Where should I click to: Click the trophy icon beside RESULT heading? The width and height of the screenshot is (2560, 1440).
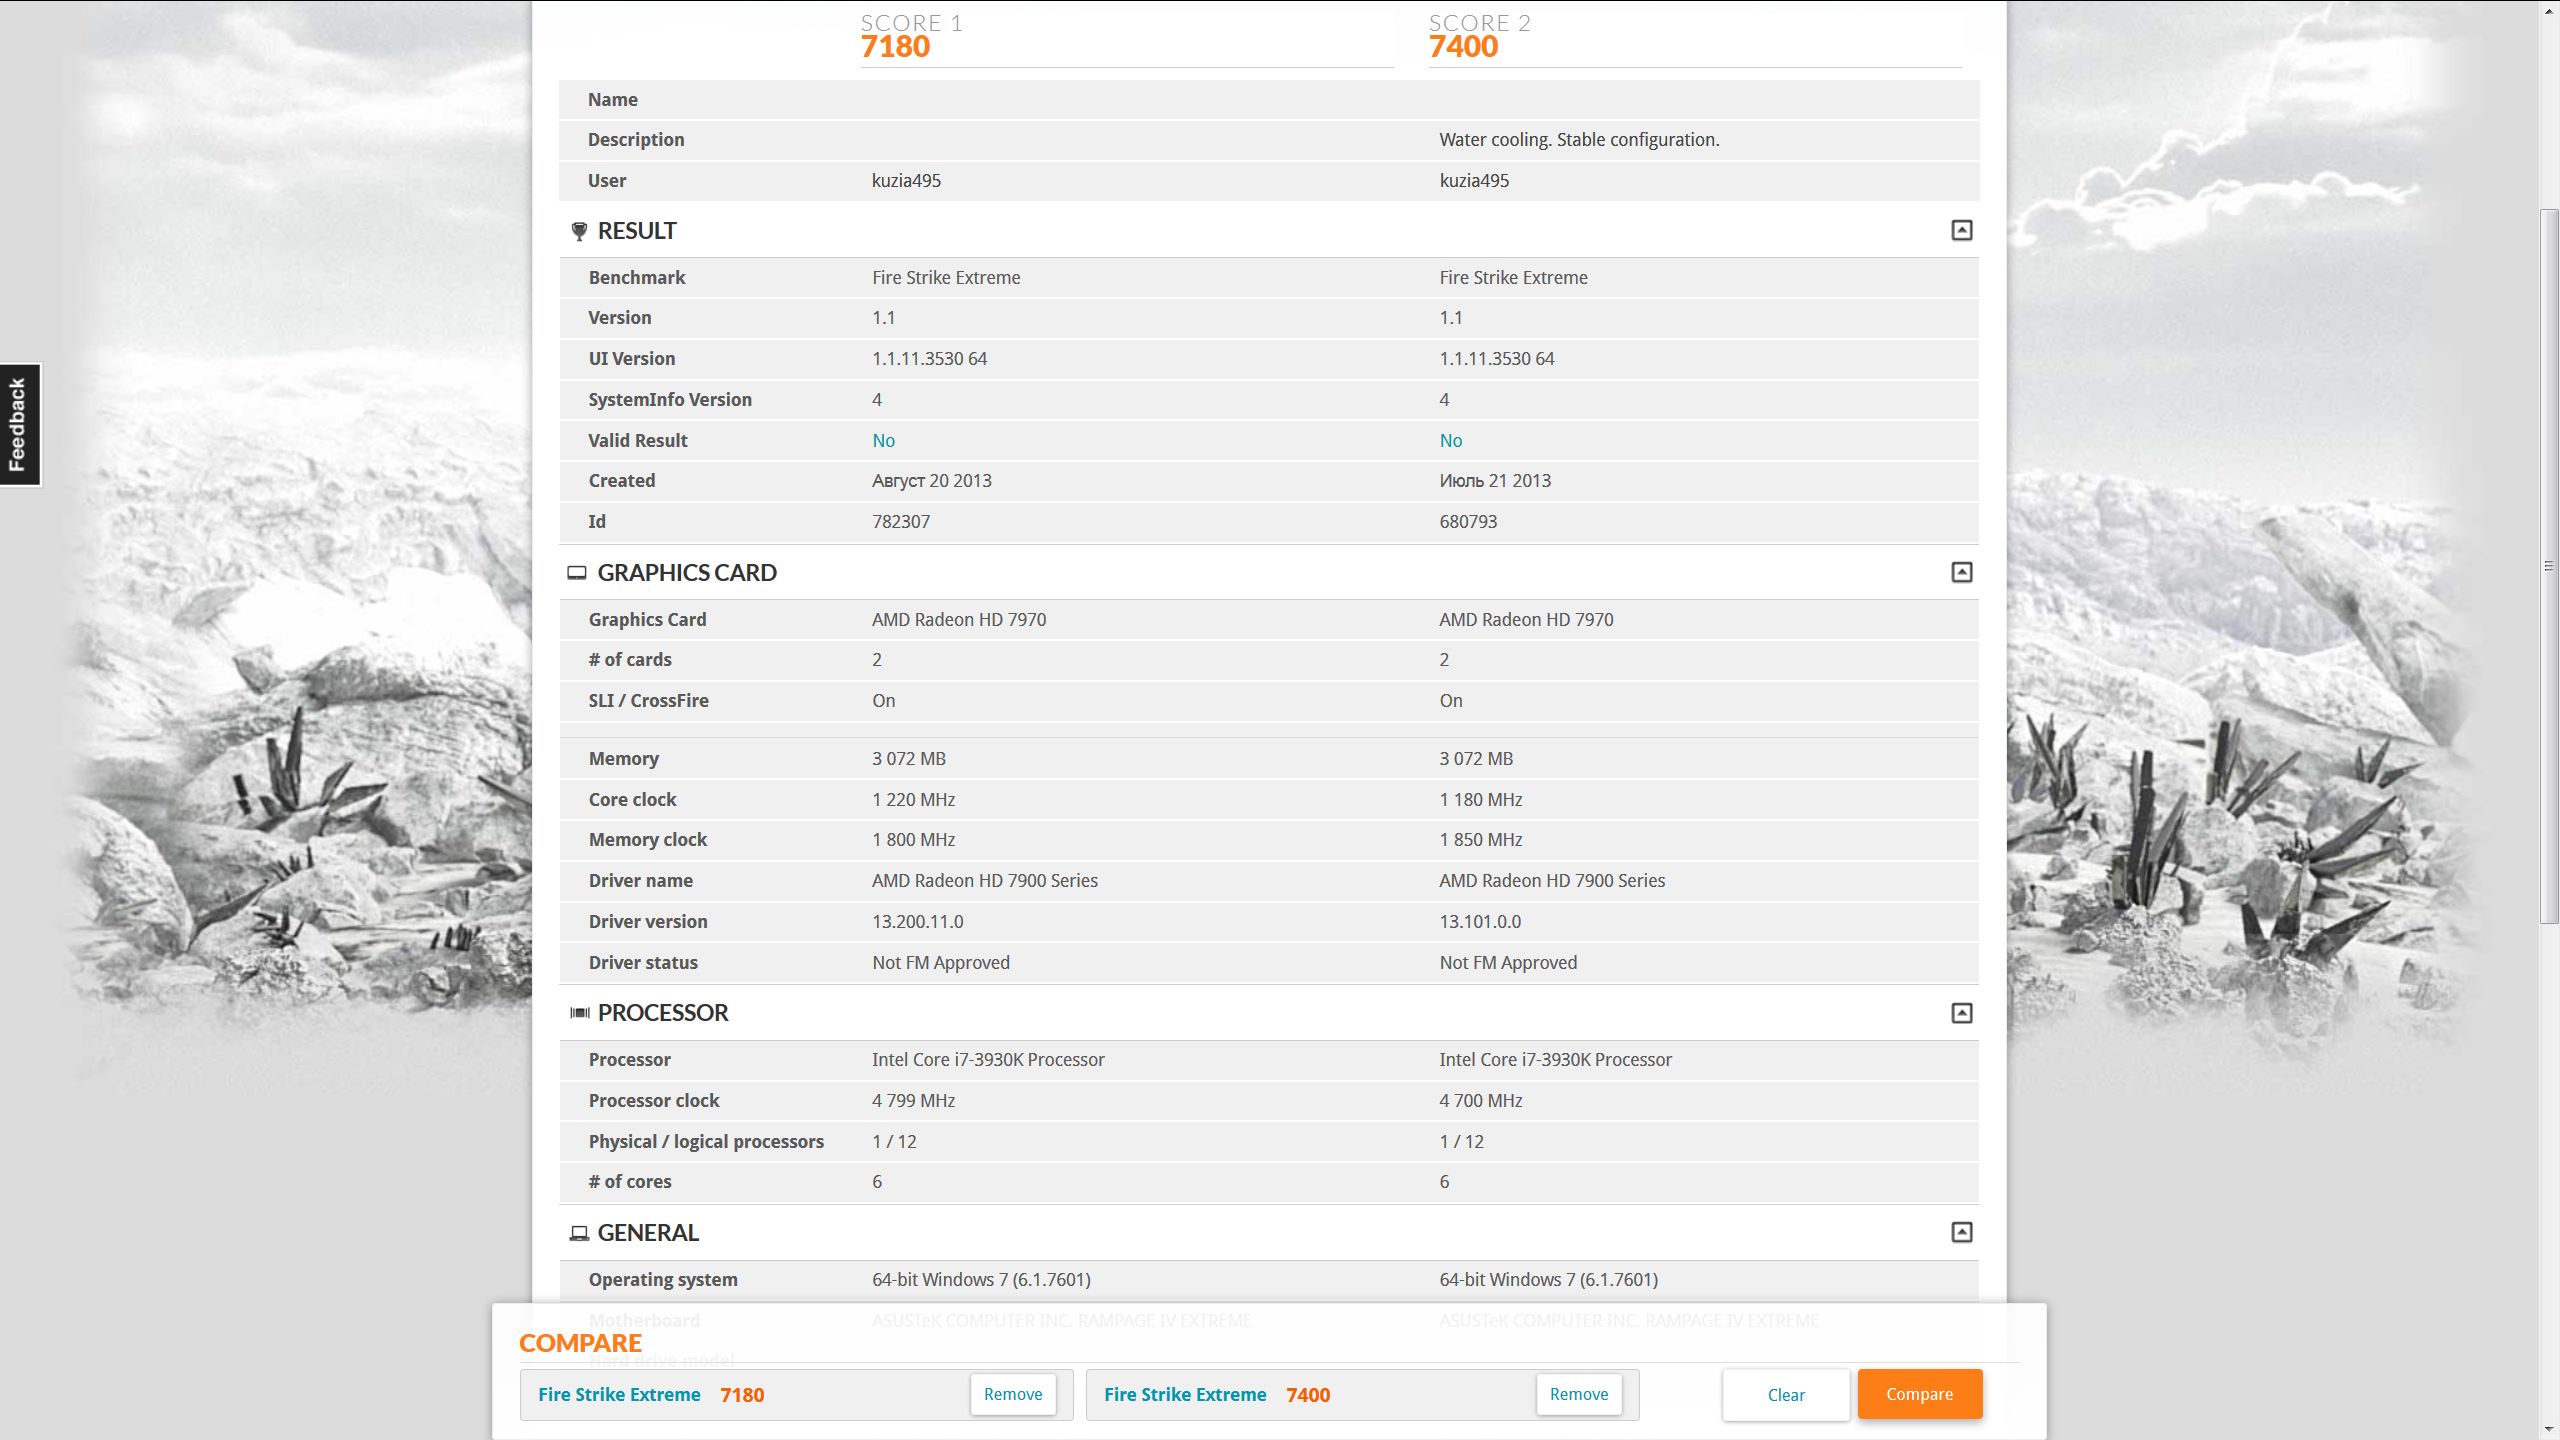578,231
